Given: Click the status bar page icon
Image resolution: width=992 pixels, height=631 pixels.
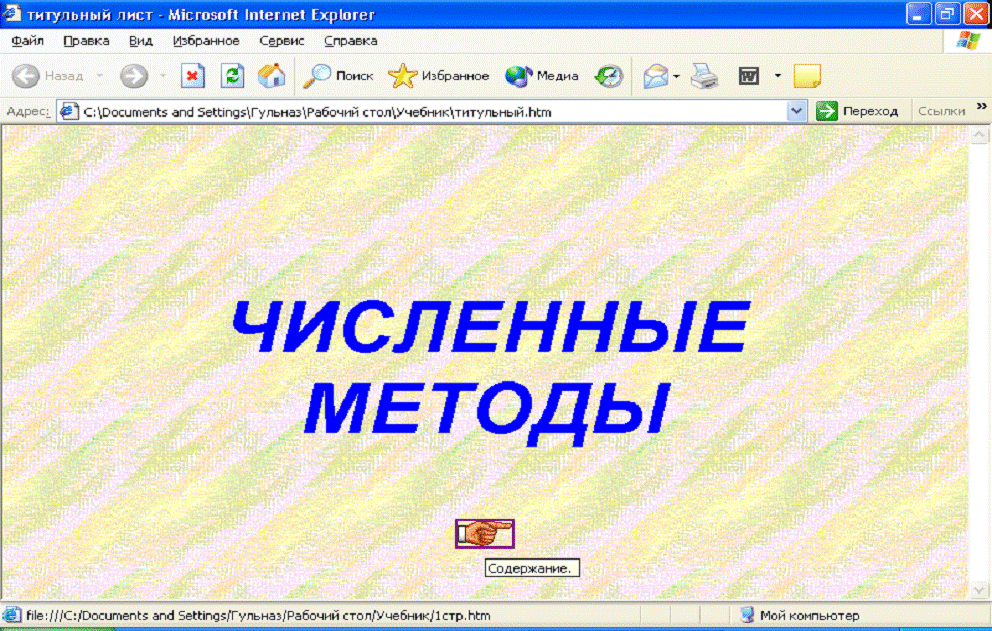Looking at the screenshot, I should (x=11, y=615).
